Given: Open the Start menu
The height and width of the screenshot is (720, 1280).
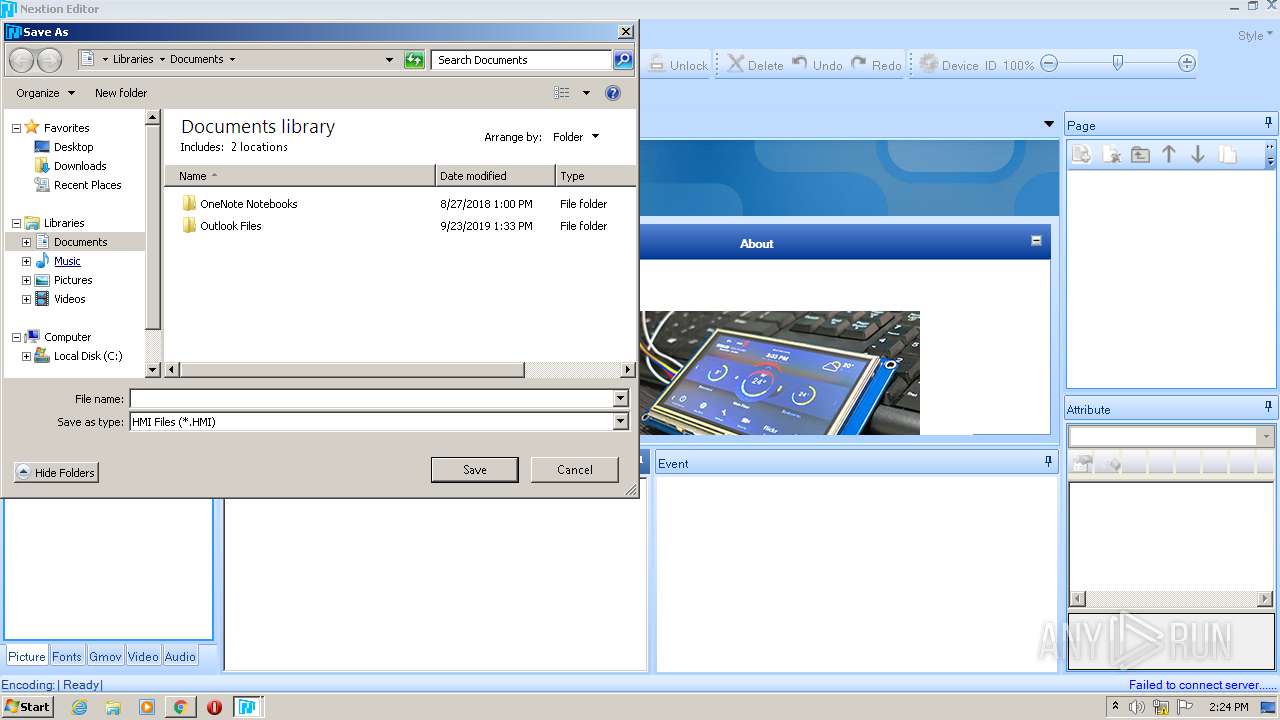Looking at the screenshot, I should tap(27, 707).
